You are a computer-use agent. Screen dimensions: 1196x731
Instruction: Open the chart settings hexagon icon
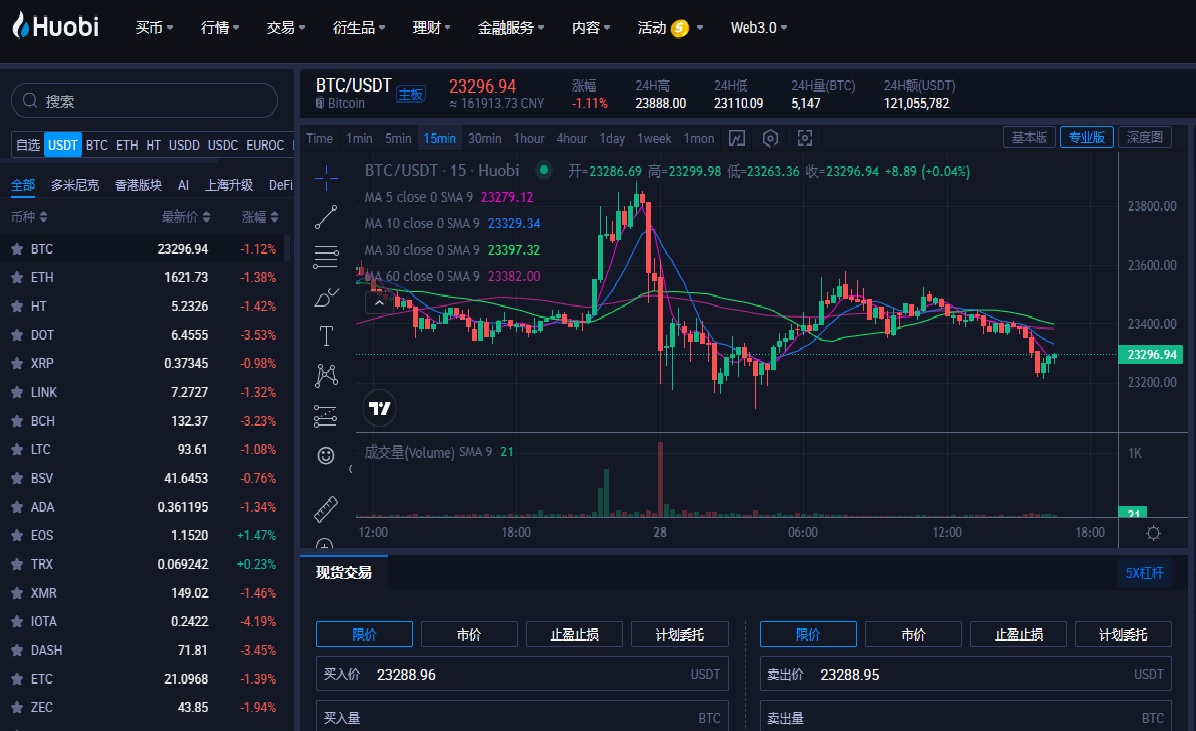pyautogui.click(x=770, y=138)
